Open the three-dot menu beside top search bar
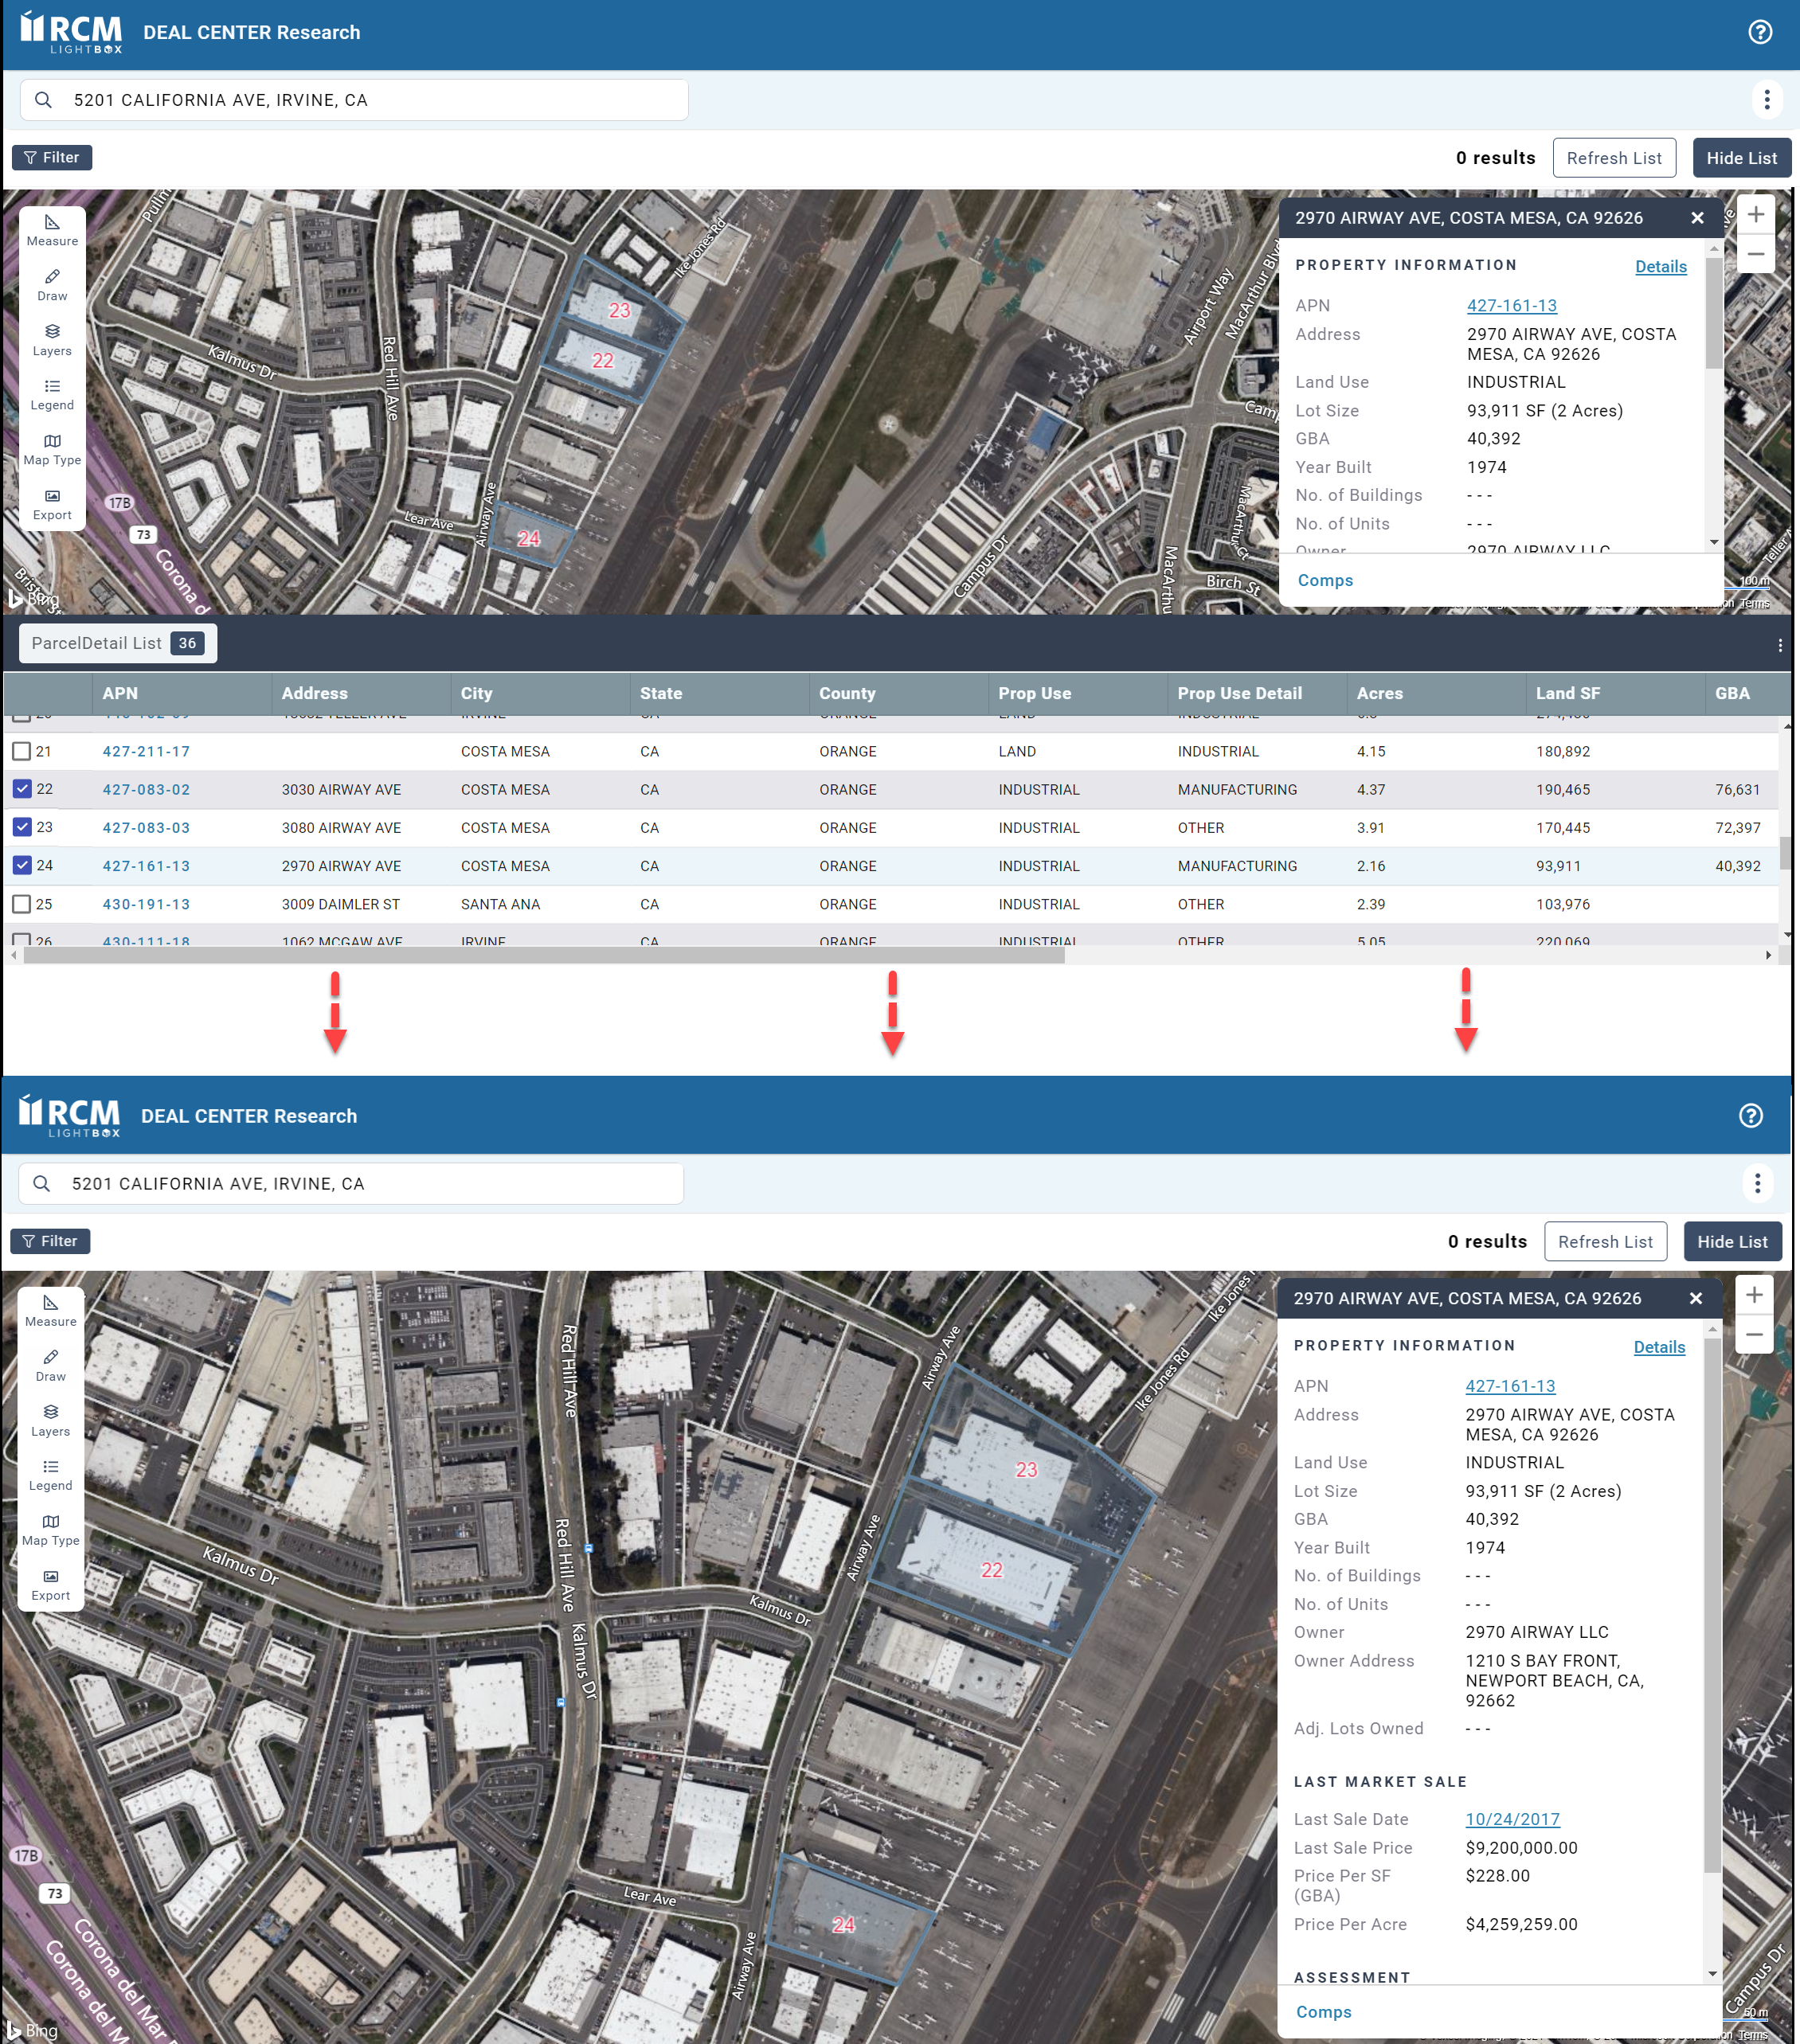1800x2044 pixels. pos(1767,100)
